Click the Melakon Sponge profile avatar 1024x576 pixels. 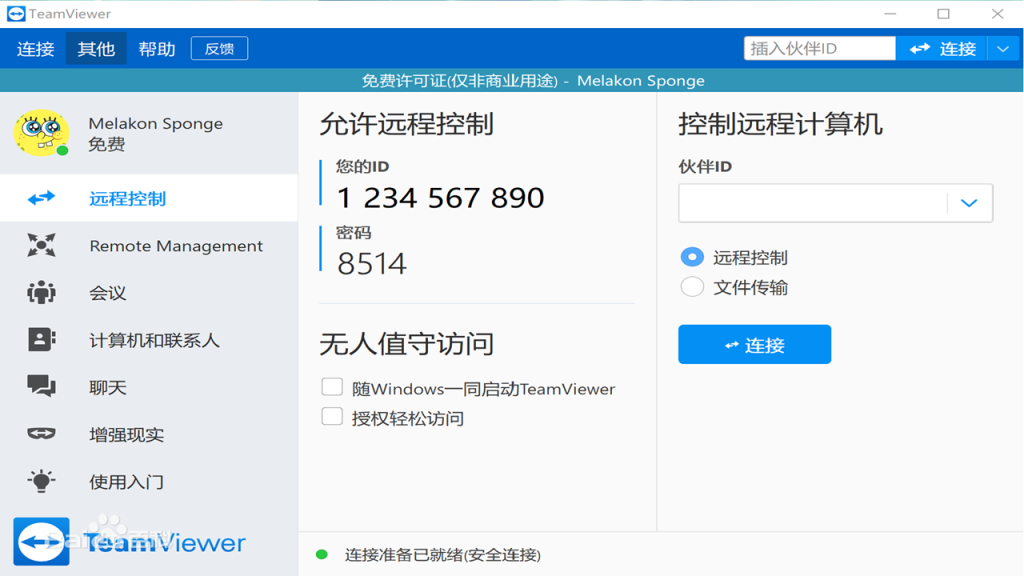[x=41, y=133]
